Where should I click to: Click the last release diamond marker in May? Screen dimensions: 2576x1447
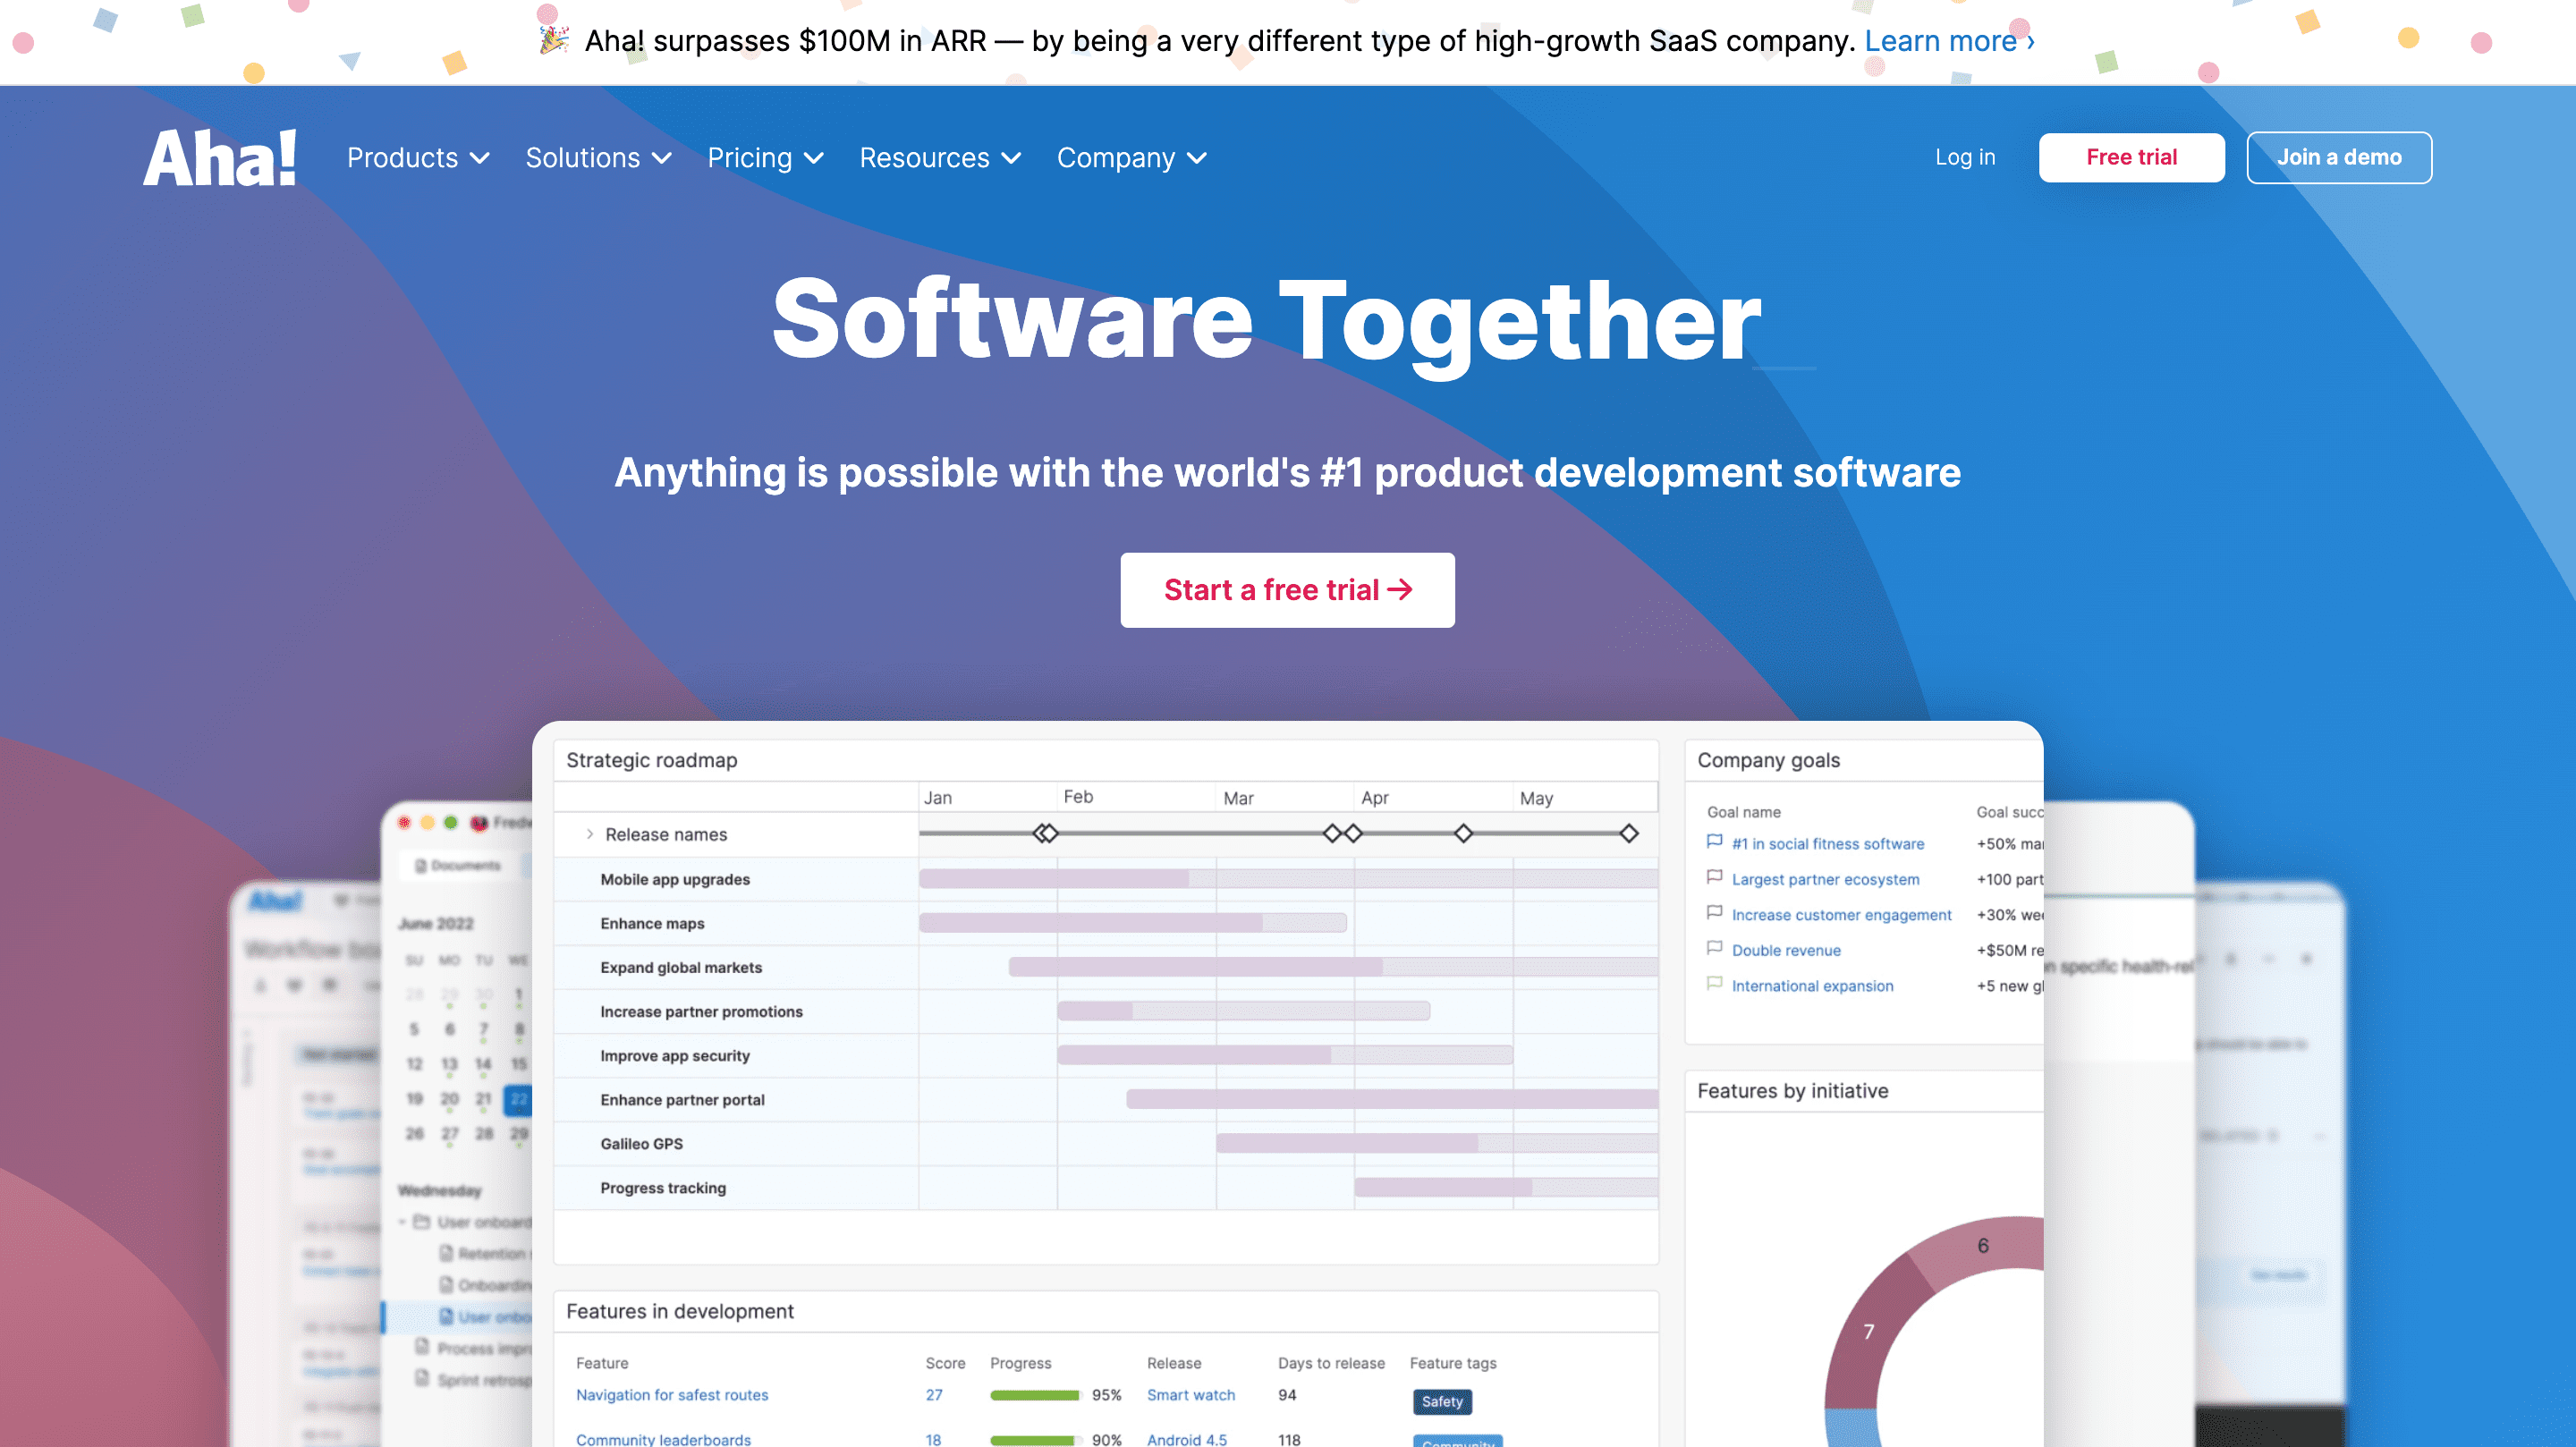(1629, 833)
